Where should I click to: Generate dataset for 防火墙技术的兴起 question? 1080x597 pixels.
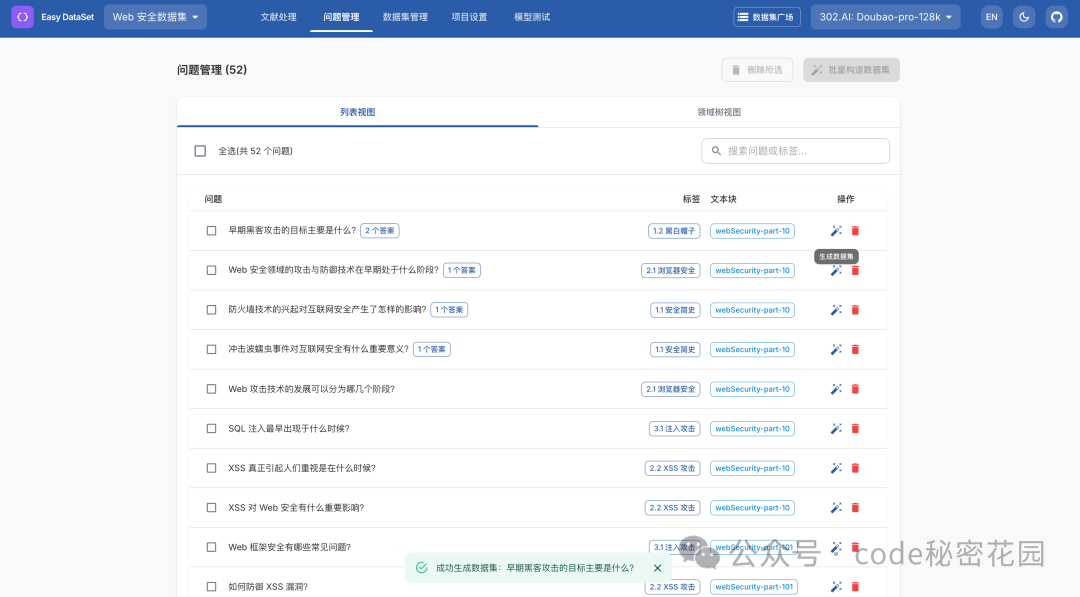[836, 310]
